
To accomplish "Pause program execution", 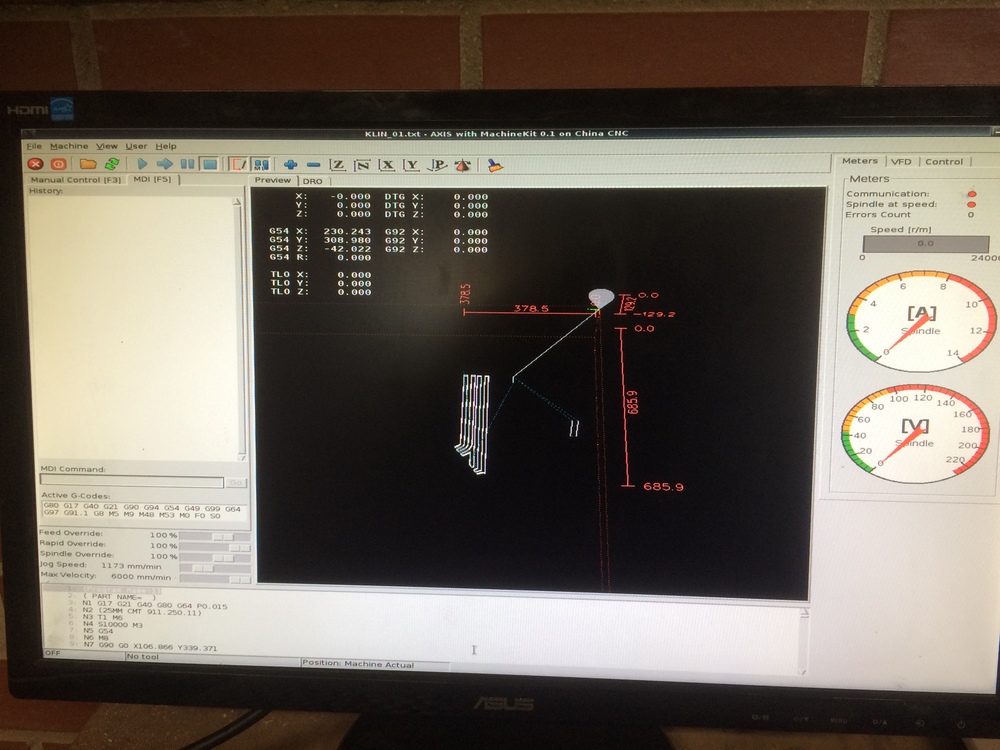I will point(187,164).
